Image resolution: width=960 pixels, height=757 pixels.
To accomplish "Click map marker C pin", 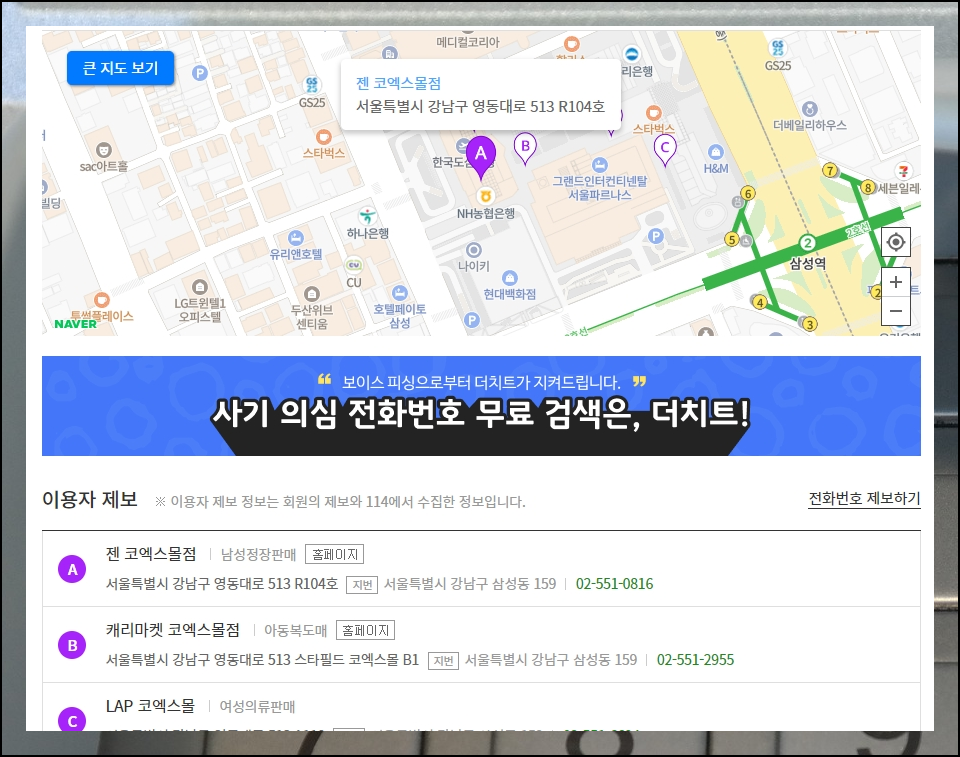I will pos(665,149).
